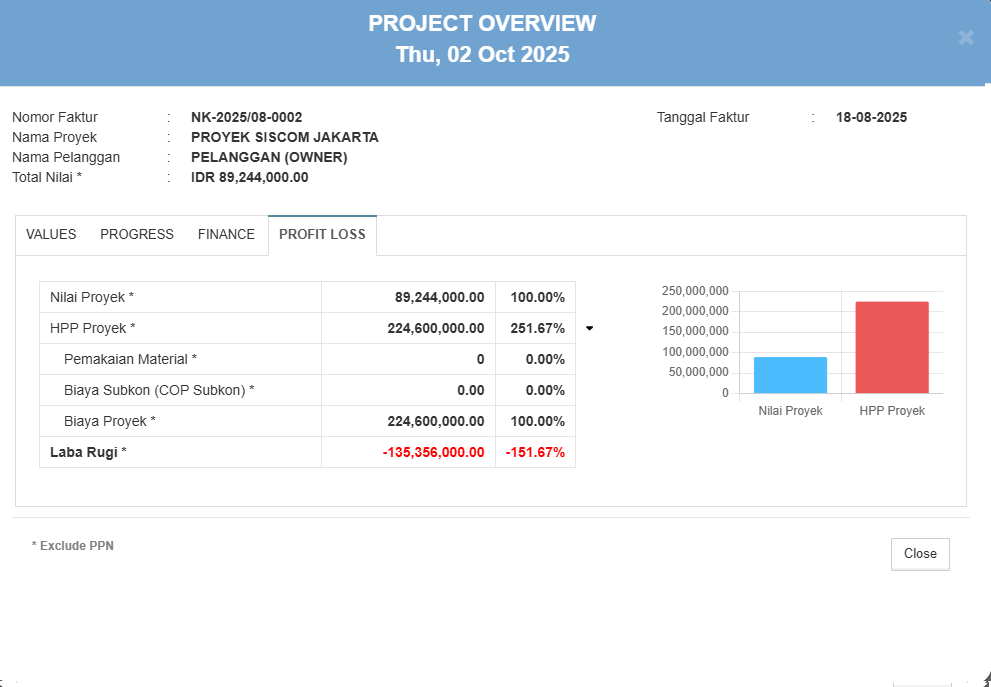Image resolution: width=991 pixels, height=687 pixels.
Task: Collapse HPP Proyek breakdown using the caret arrow
Action: pos(589,328)
